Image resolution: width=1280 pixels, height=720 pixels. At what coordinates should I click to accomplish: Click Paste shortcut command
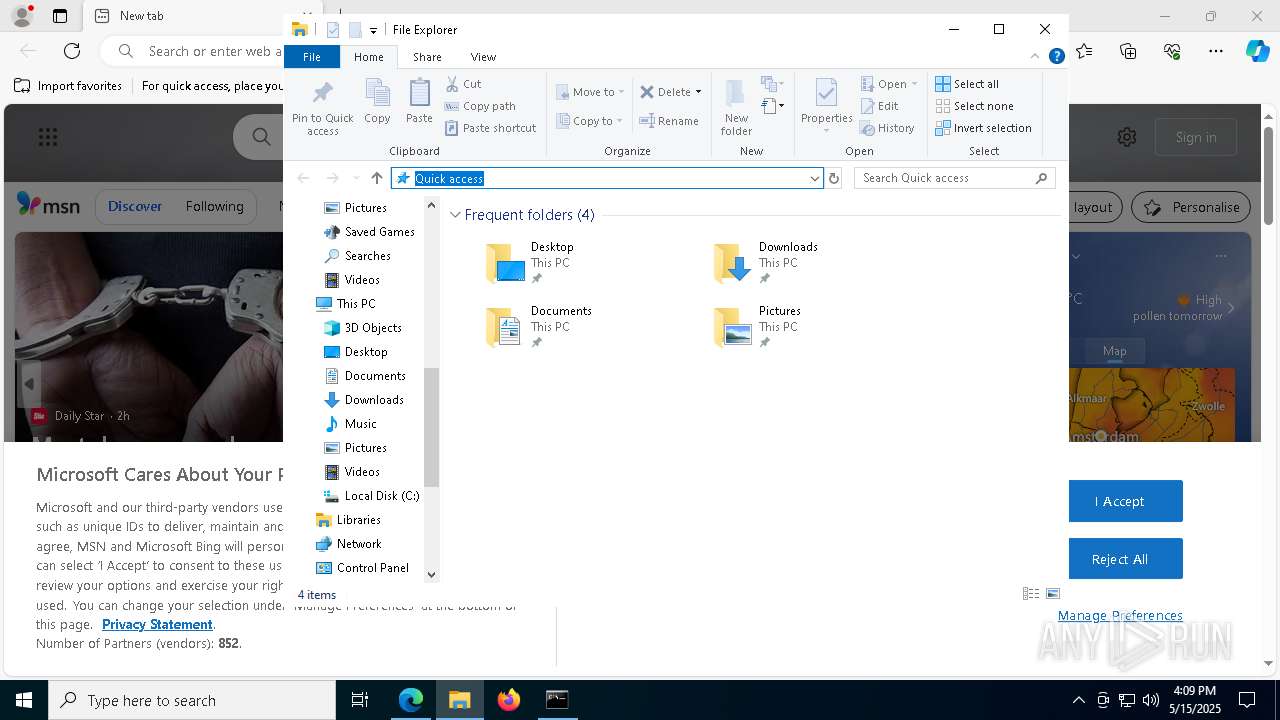(490, 128)
